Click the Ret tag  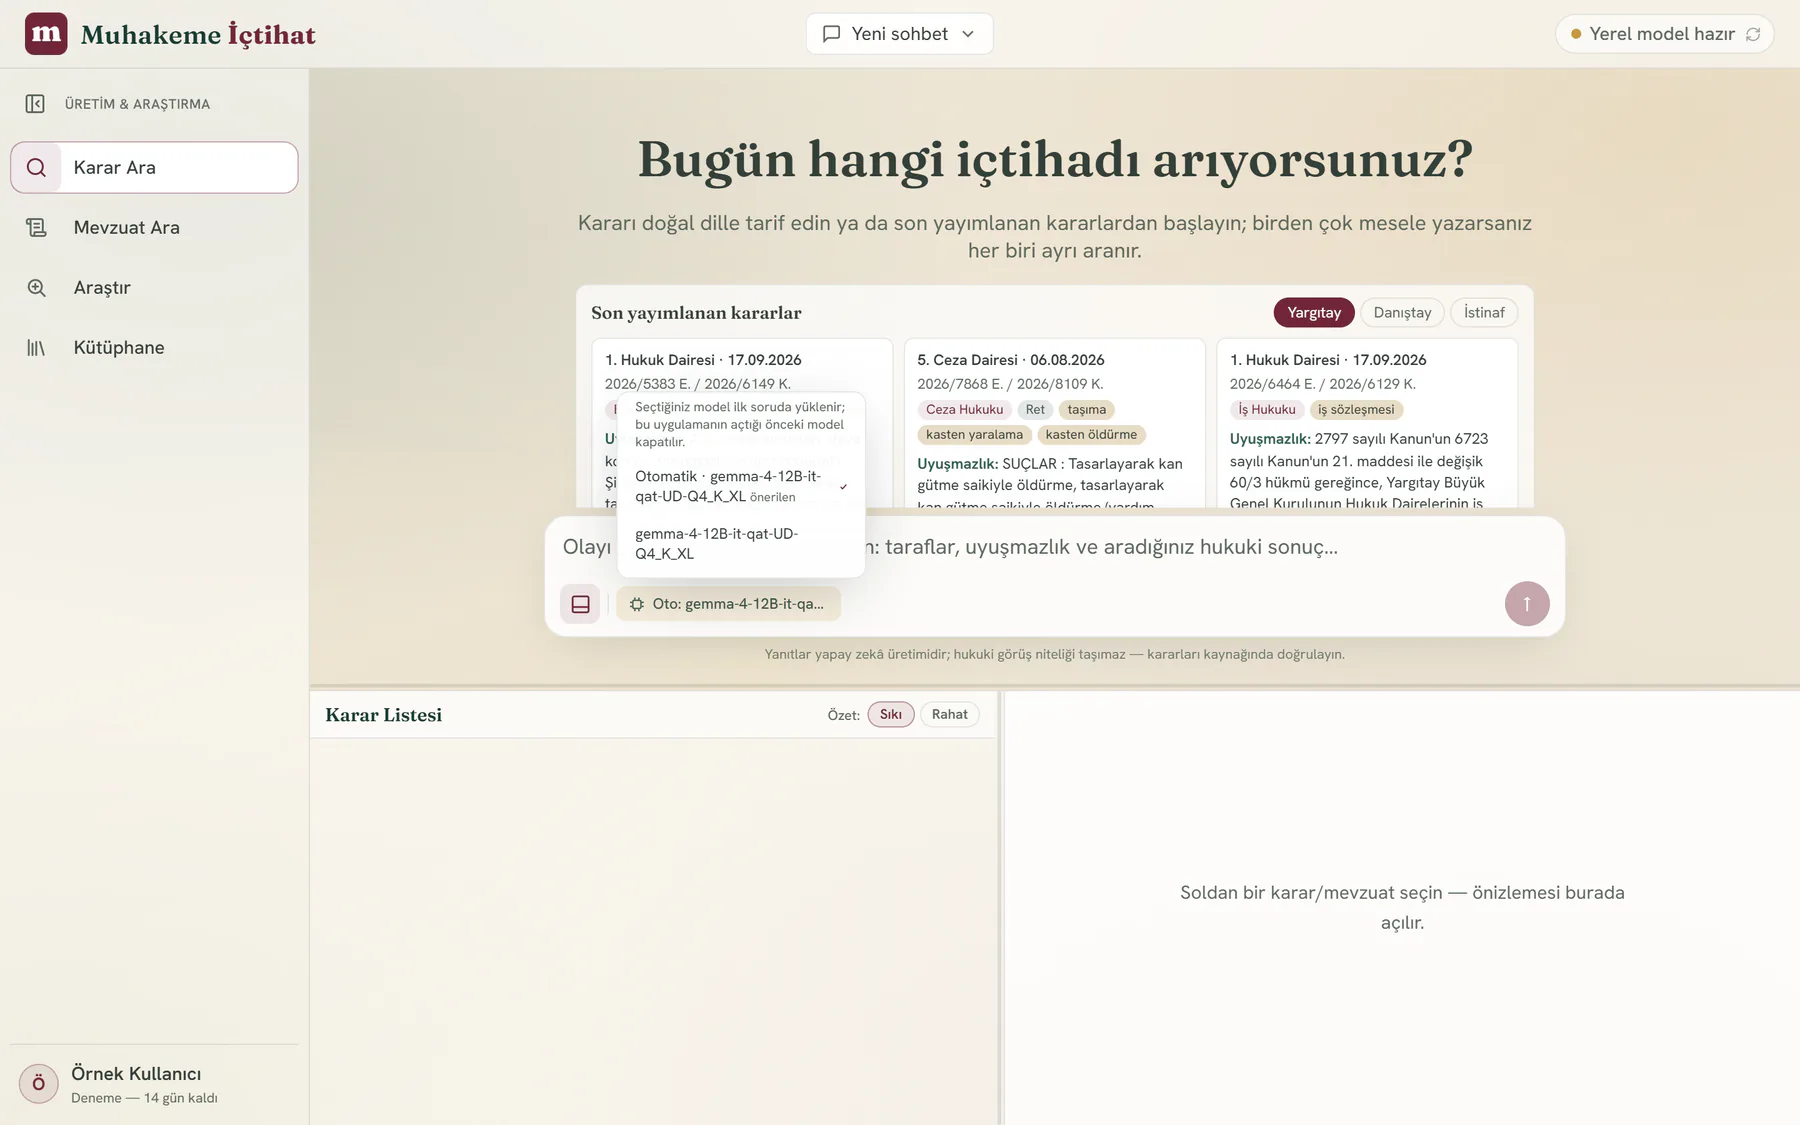tap(1035, 410)
